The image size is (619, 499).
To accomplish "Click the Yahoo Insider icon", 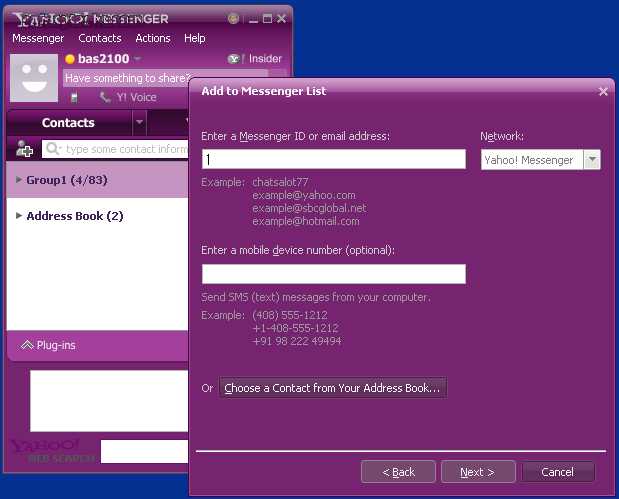I will pos(234,59).
